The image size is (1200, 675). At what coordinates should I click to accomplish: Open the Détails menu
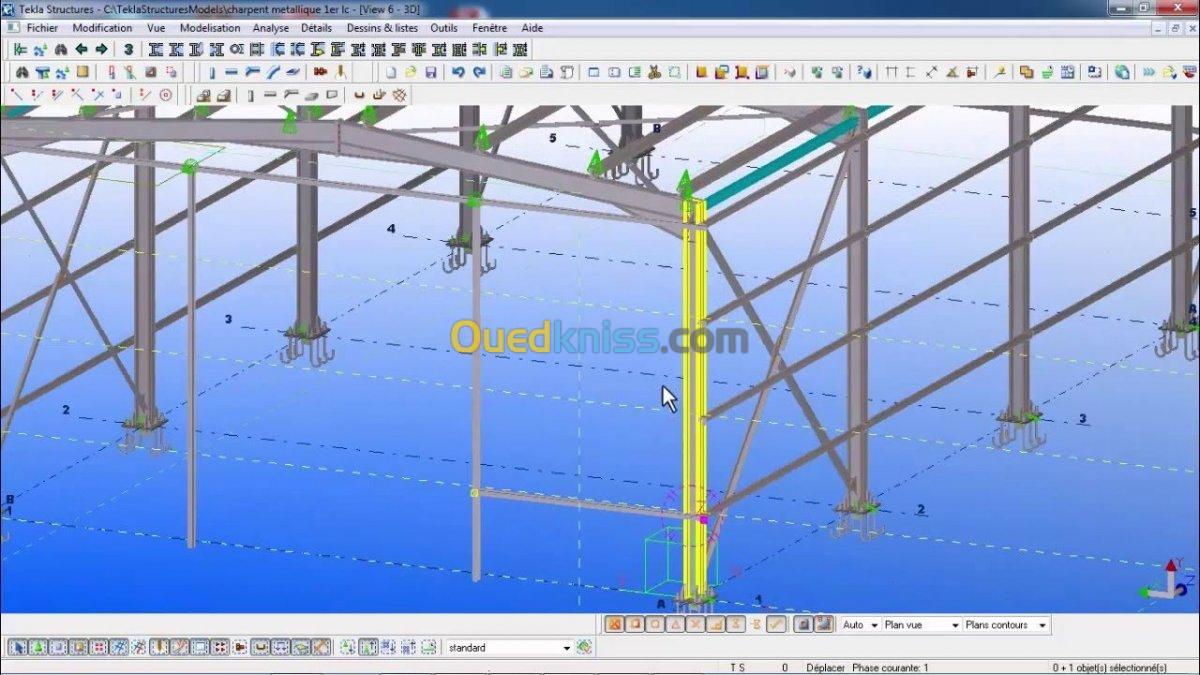(x=317, y=28)
